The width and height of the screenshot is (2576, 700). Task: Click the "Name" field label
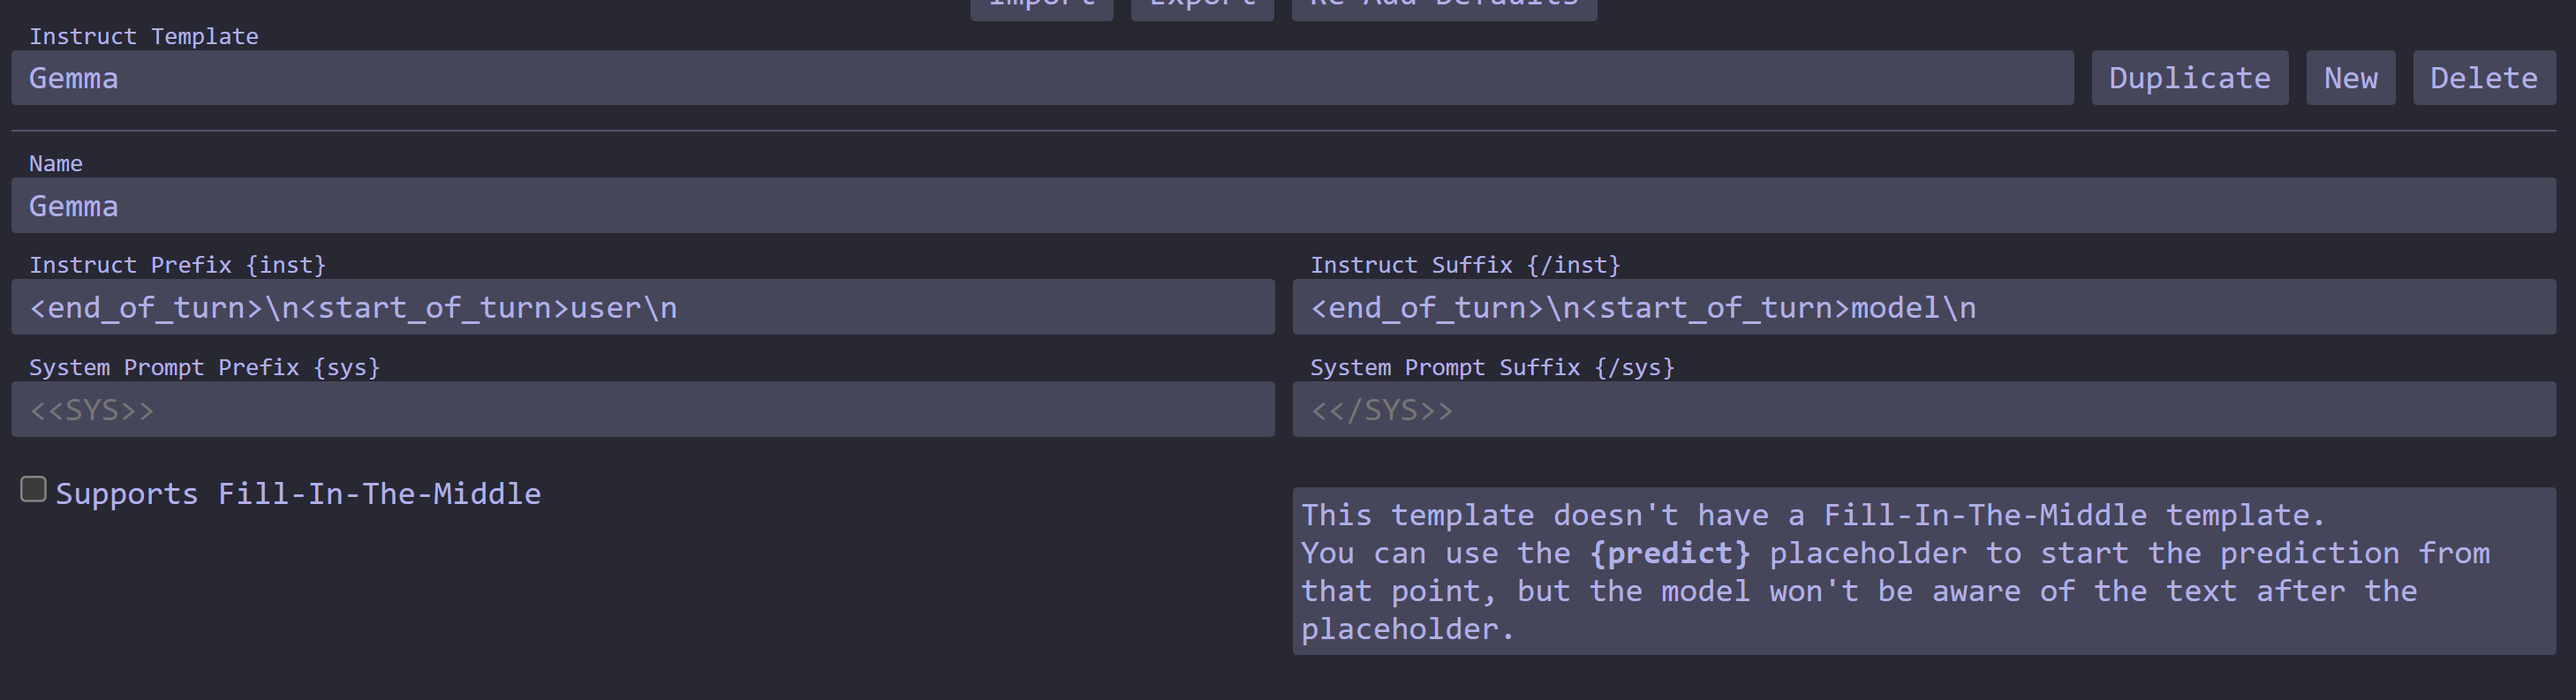[x=56, y=164]
